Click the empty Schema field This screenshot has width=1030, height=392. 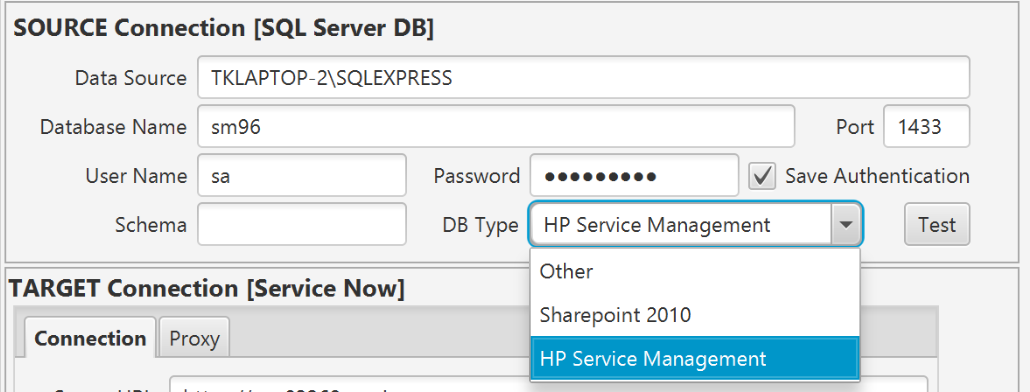point(302,225)
